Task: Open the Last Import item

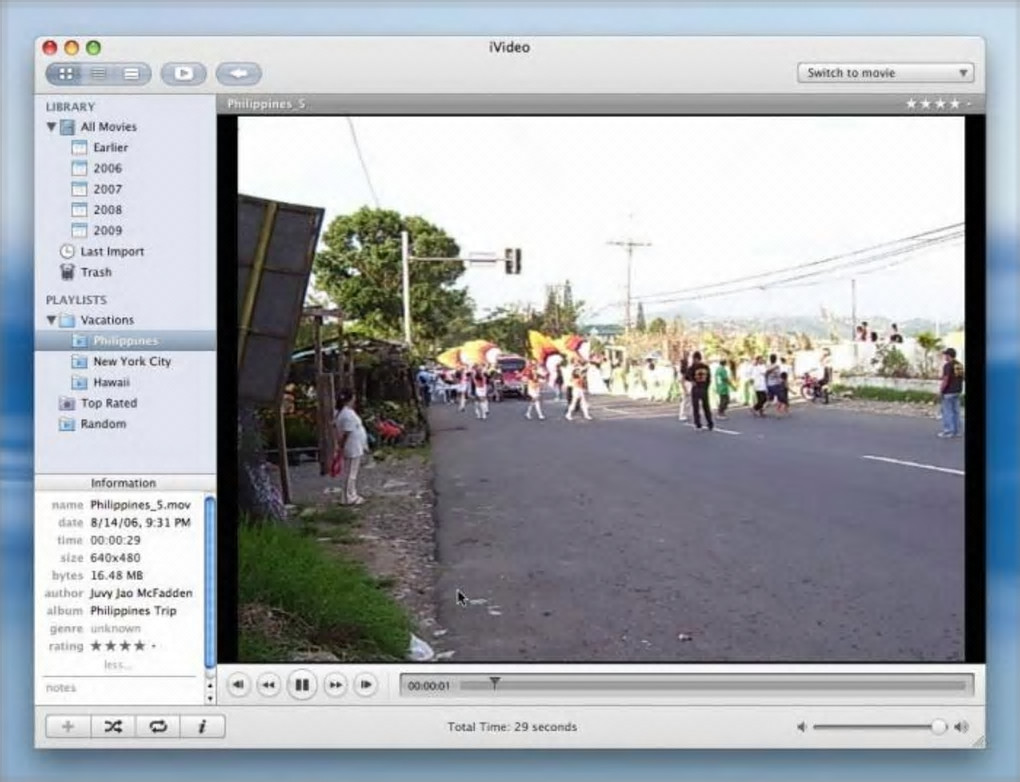Action: point(112,252)
